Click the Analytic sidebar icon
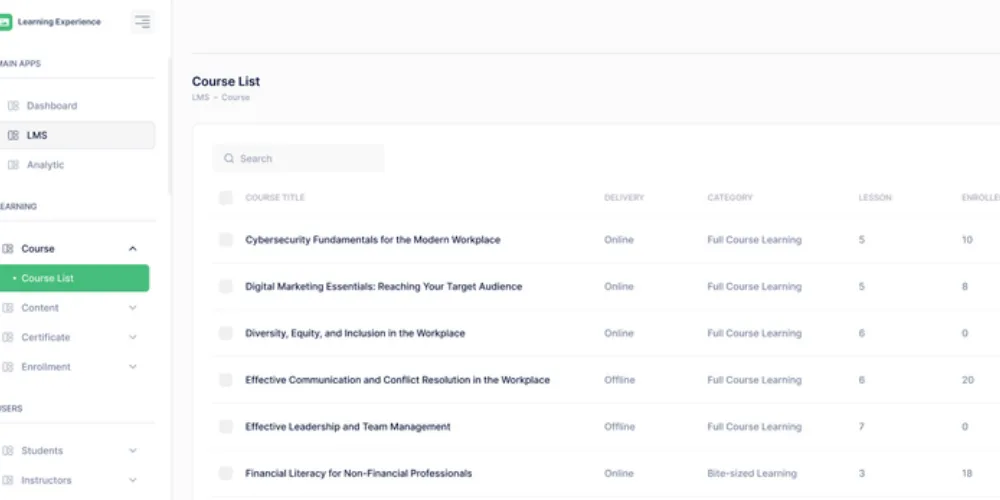Screen dimensions: 1000x500 13,165
